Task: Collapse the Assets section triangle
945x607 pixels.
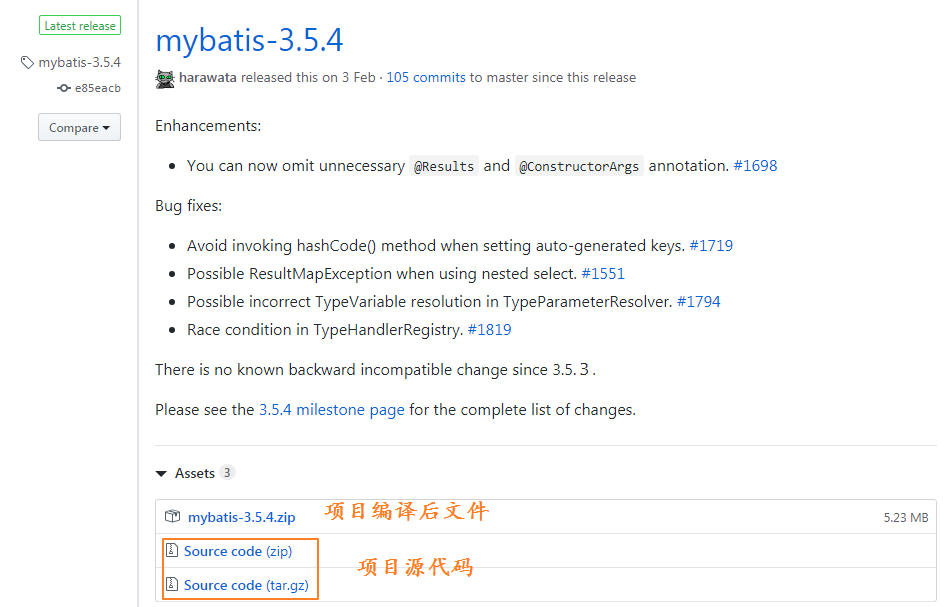Action: point(161,474)
